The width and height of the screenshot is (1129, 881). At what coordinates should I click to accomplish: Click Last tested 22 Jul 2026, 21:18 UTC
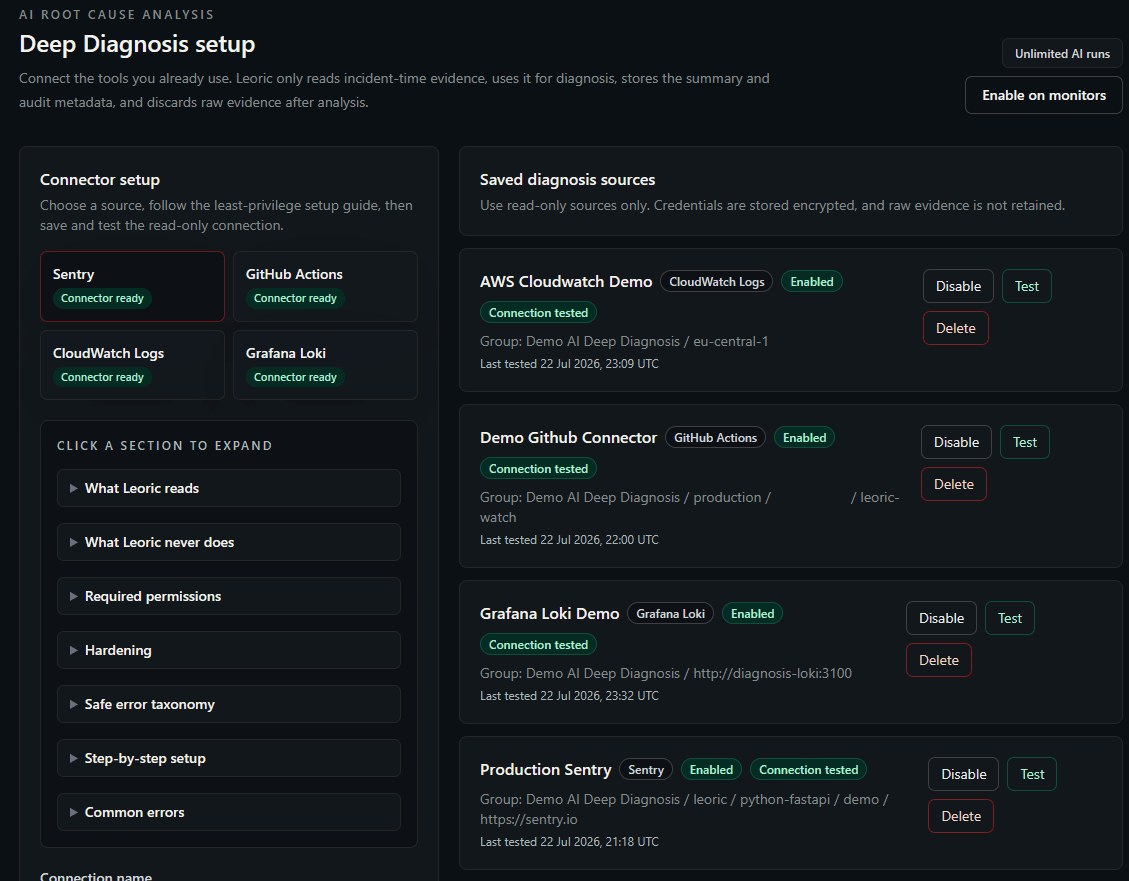click(x=569, y=842)
